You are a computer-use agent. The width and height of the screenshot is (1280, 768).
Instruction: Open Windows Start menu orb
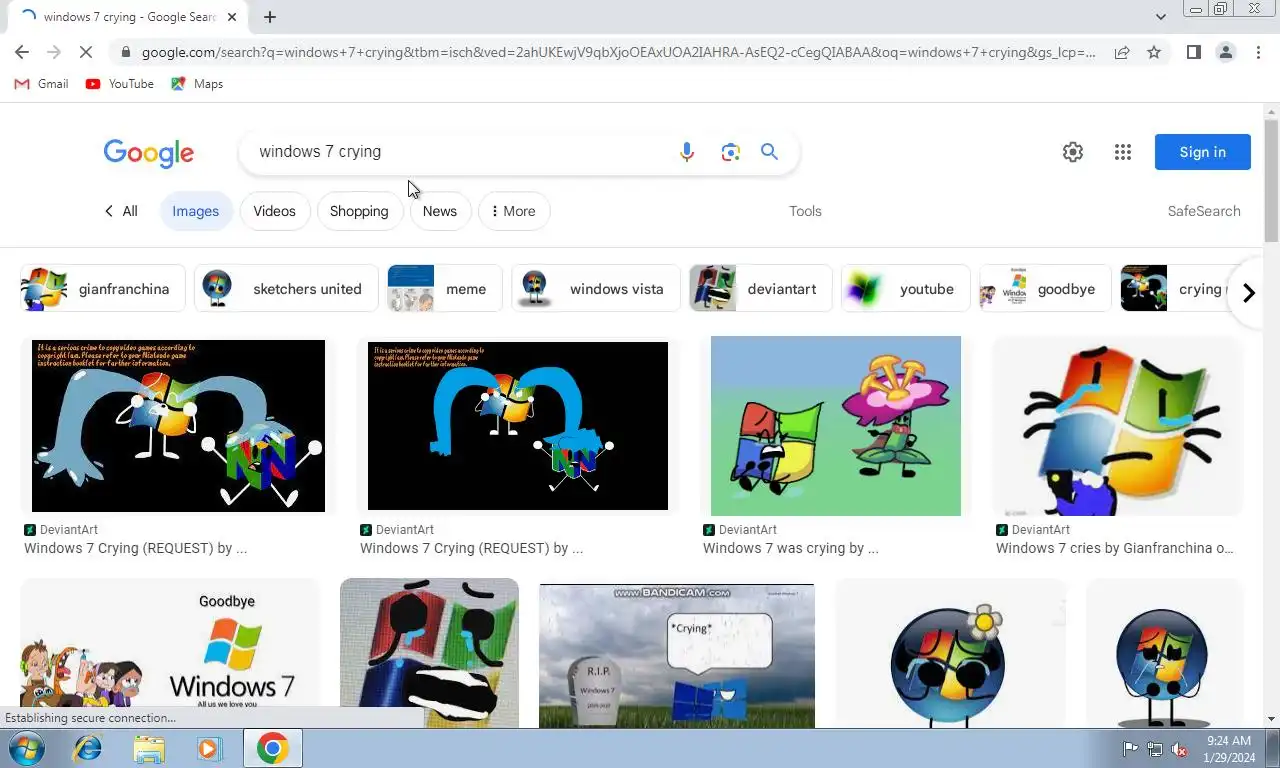[x=27, y=748]
